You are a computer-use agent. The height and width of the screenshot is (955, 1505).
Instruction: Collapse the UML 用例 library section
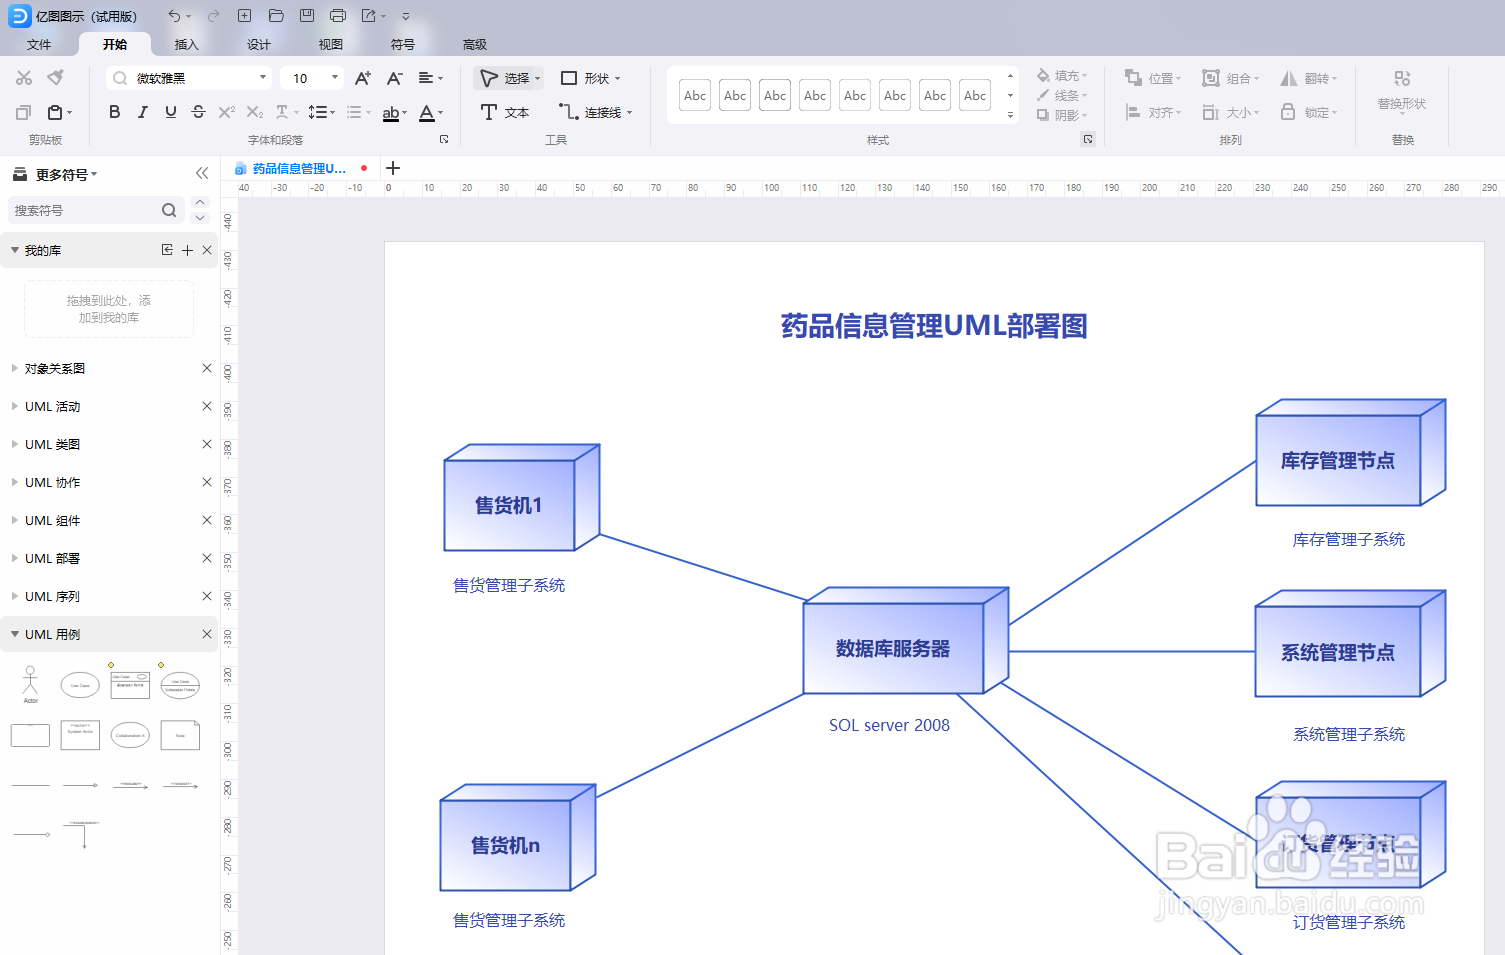(15, 633)
